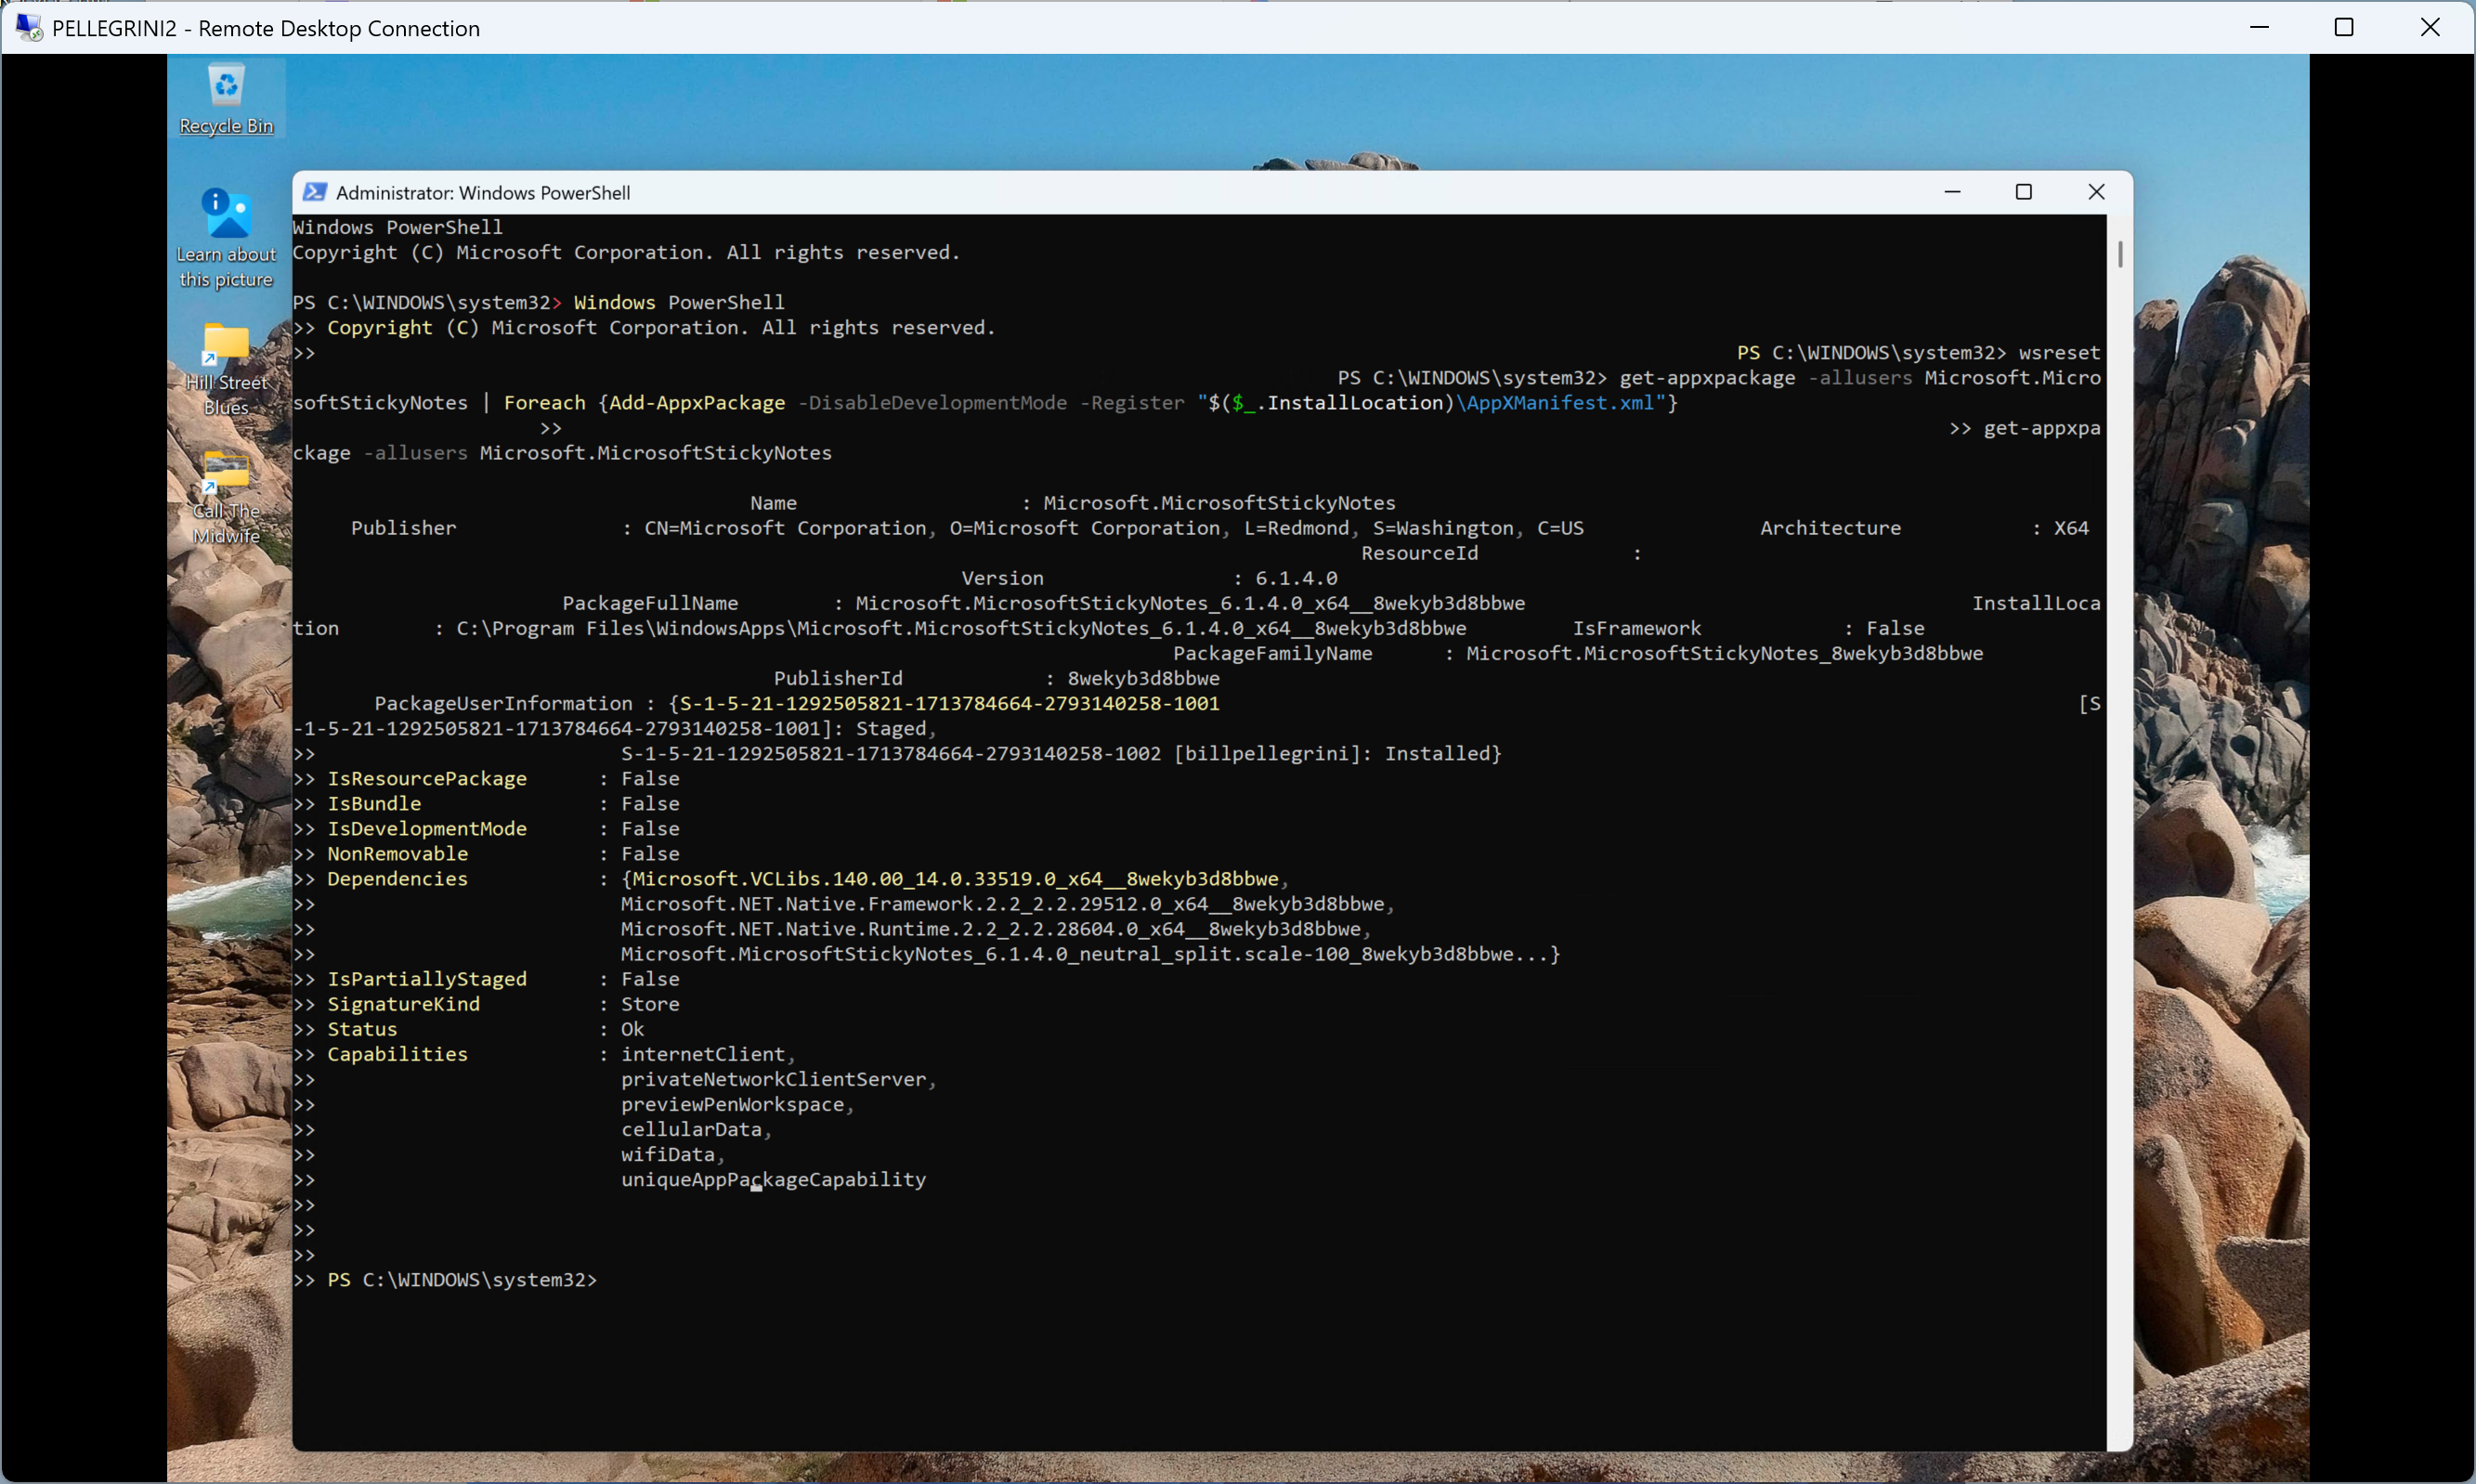Click the SignatureKind value 'Store'
This screenshot has width=2476, height=1484.
tap(650, 1002)
